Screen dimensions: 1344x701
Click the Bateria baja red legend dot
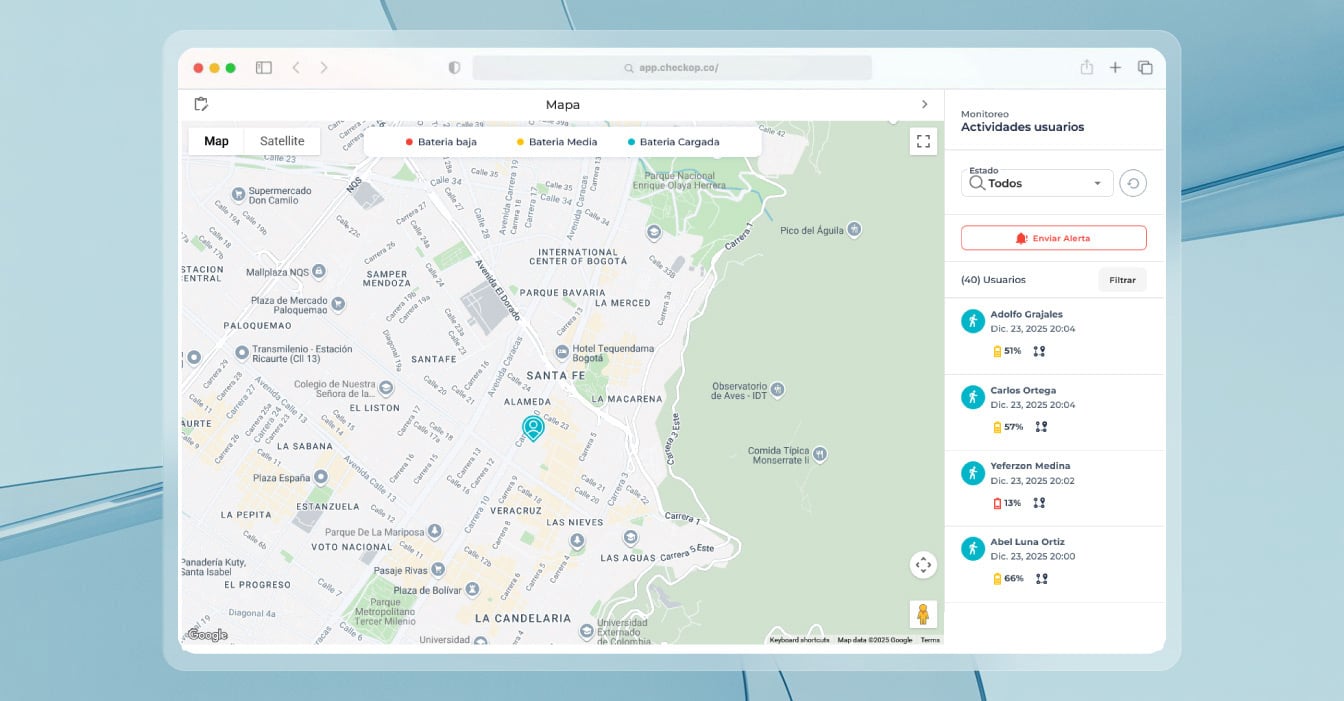point(409,142)
